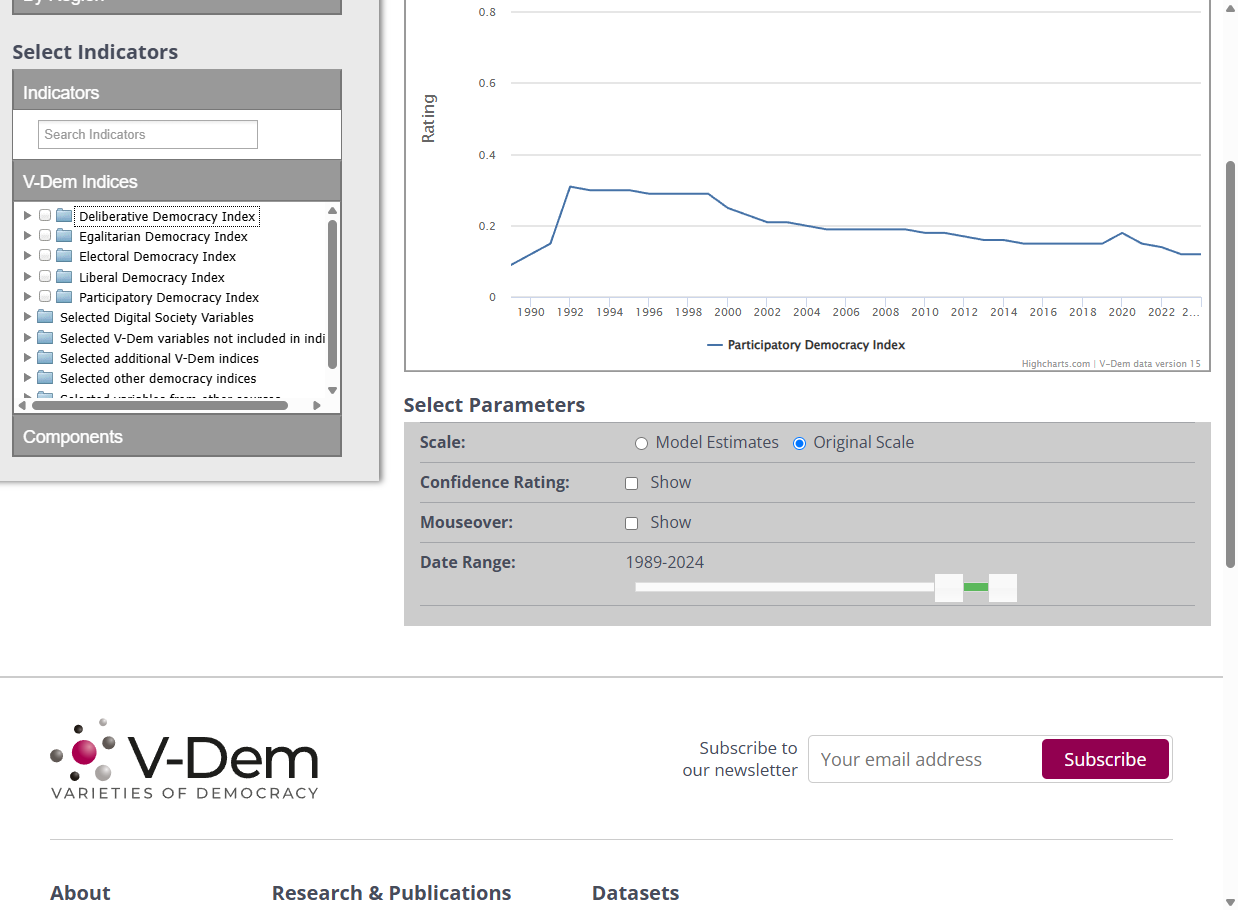The image size is (1238, 910).
Task: Check the Egalitarian Democracy Index checkbox
Action: pos(45,236)
